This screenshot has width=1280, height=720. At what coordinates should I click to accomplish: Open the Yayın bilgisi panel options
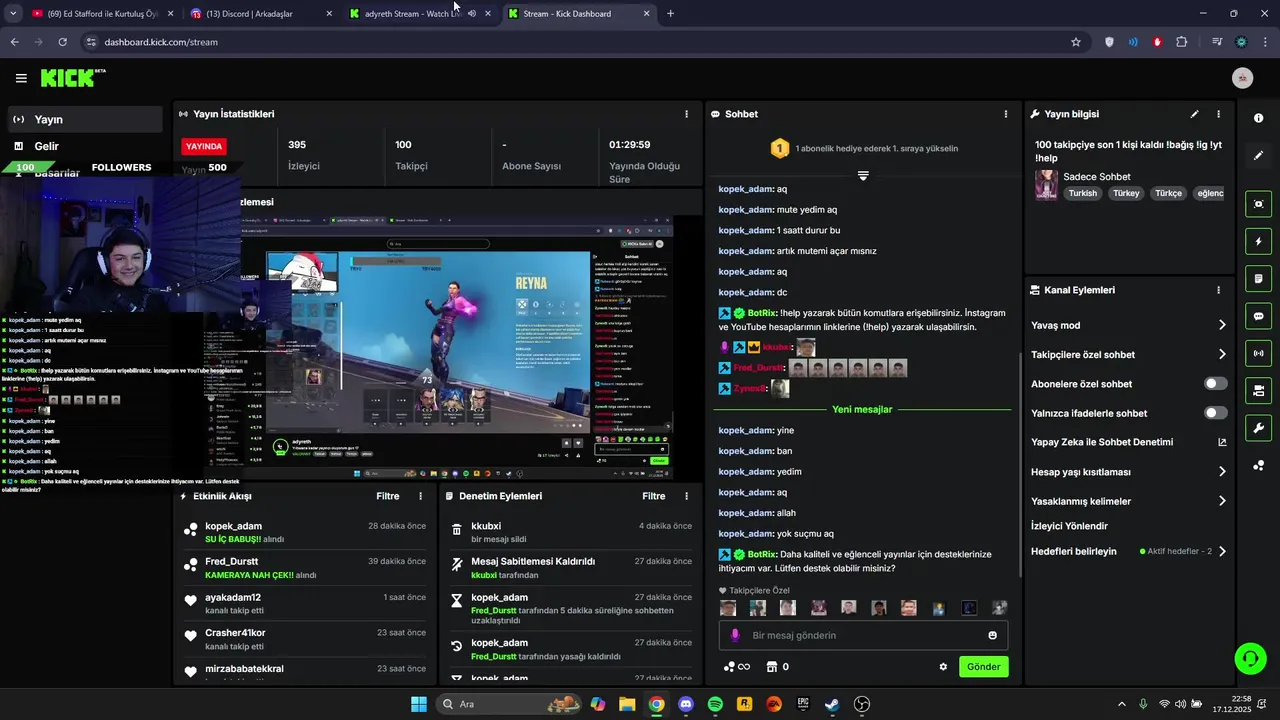[1218, 114]
